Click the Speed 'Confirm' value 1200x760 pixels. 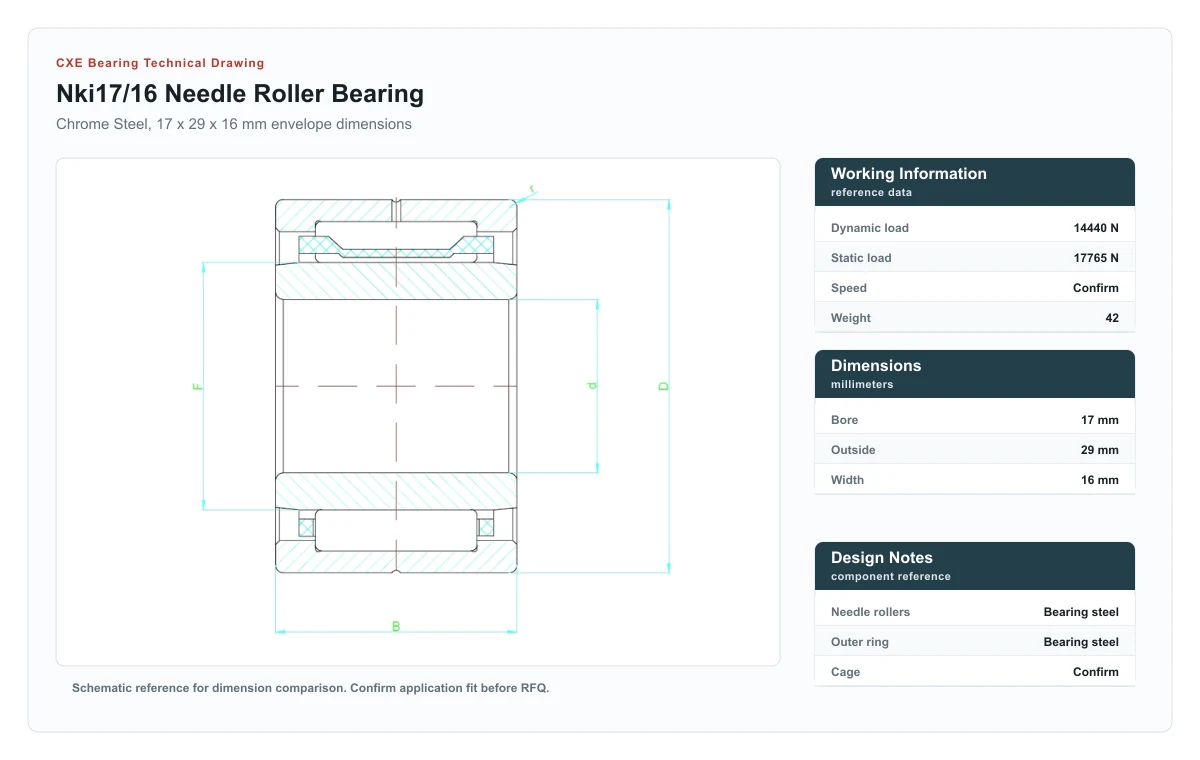(1096, 288)
